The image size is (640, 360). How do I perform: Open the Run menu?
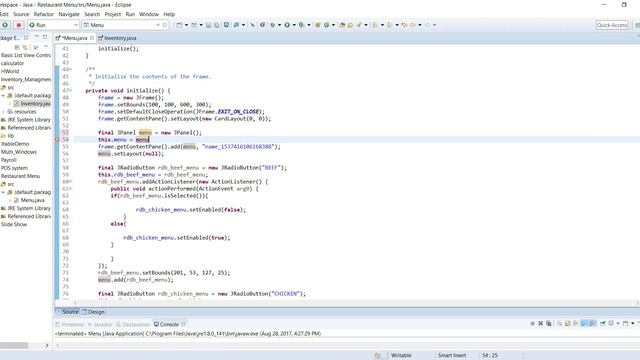coord(130,14)
